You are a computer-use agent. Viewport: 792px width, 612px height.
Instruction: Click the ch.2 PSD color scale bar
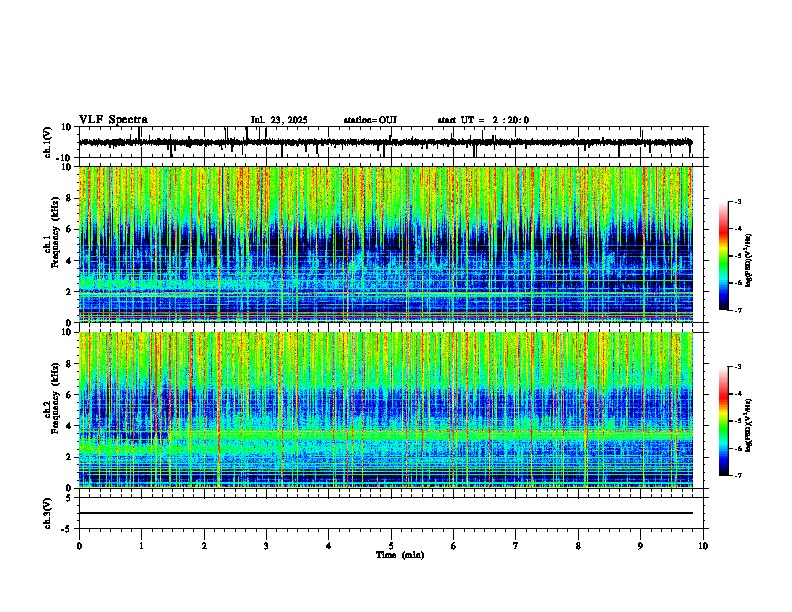(724, 421)
